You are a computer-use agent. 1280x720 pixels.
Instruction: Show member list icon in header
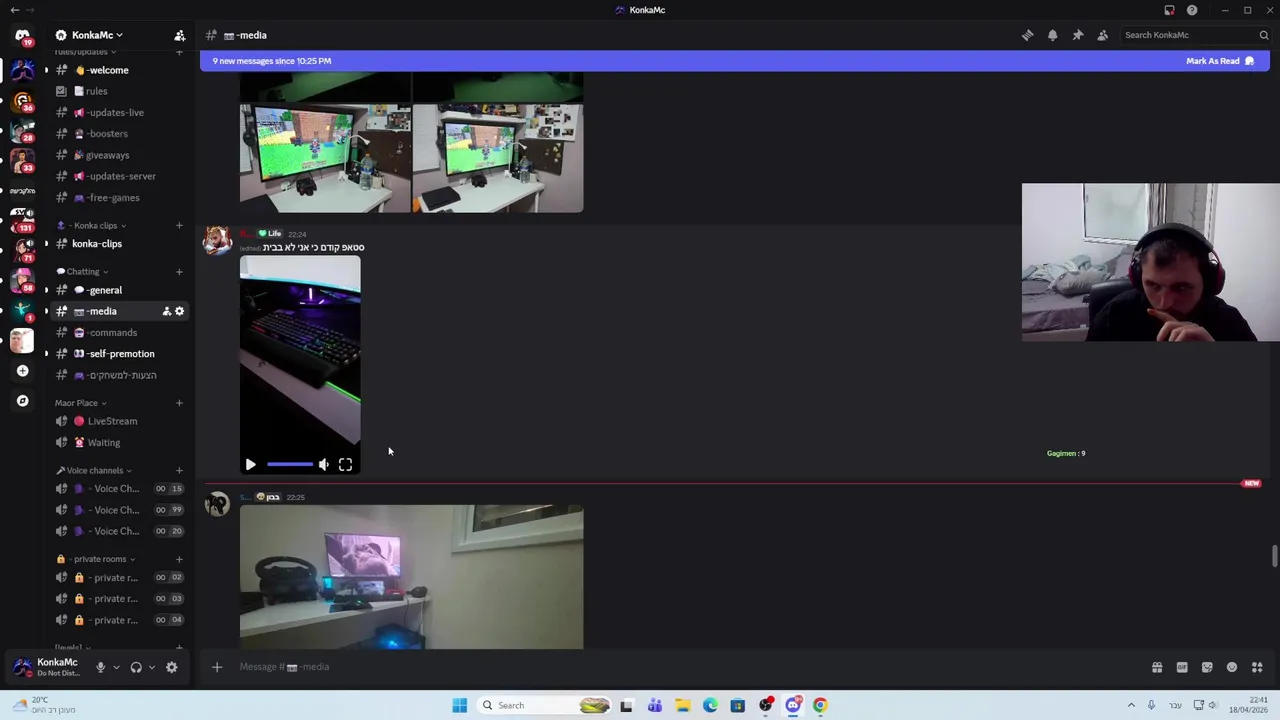coord(1103,35)
